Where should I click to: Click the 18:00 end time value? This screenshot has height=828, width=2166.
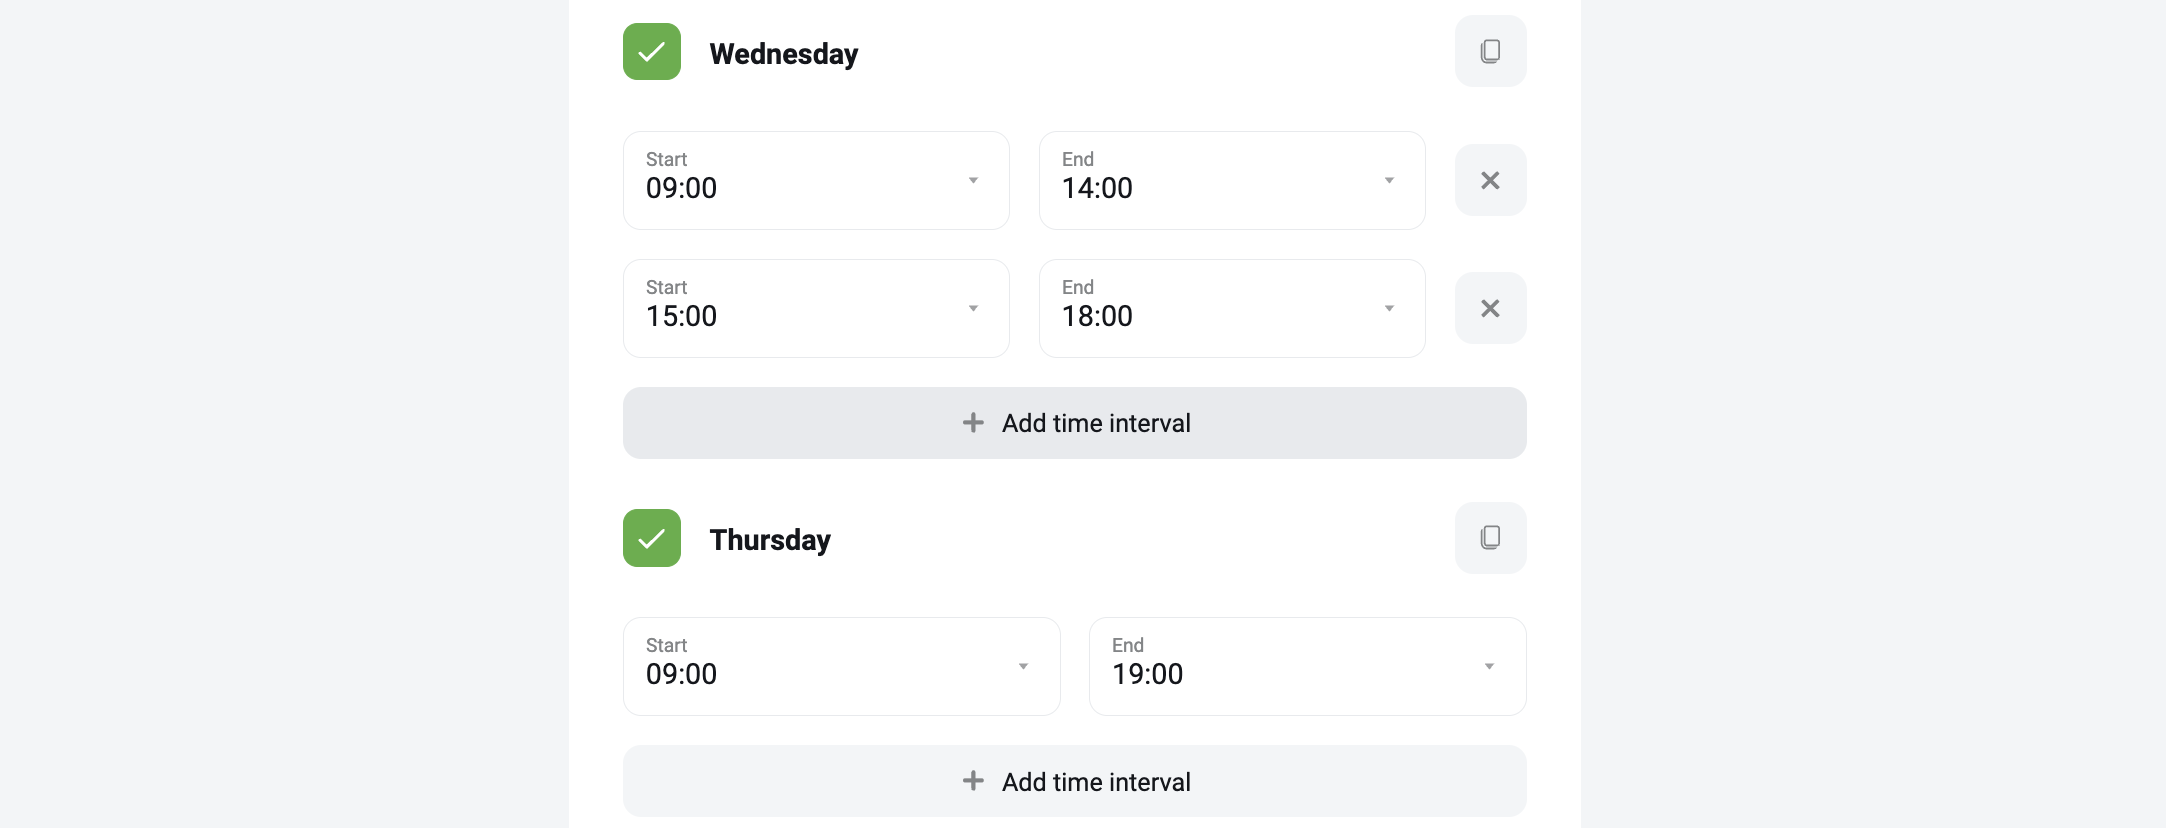click(x=1097, y=316)
